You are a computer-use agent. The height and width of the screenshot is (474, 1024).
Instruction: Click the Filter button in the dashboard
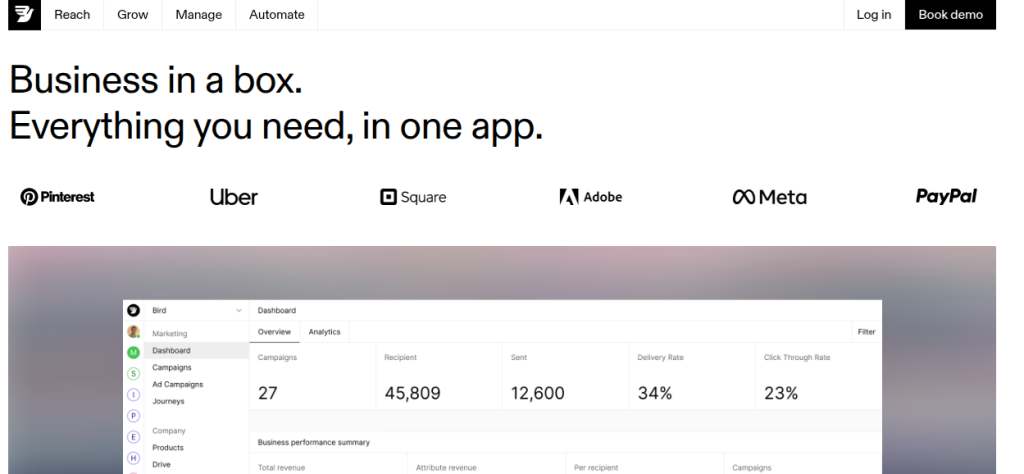pos(866,332)
